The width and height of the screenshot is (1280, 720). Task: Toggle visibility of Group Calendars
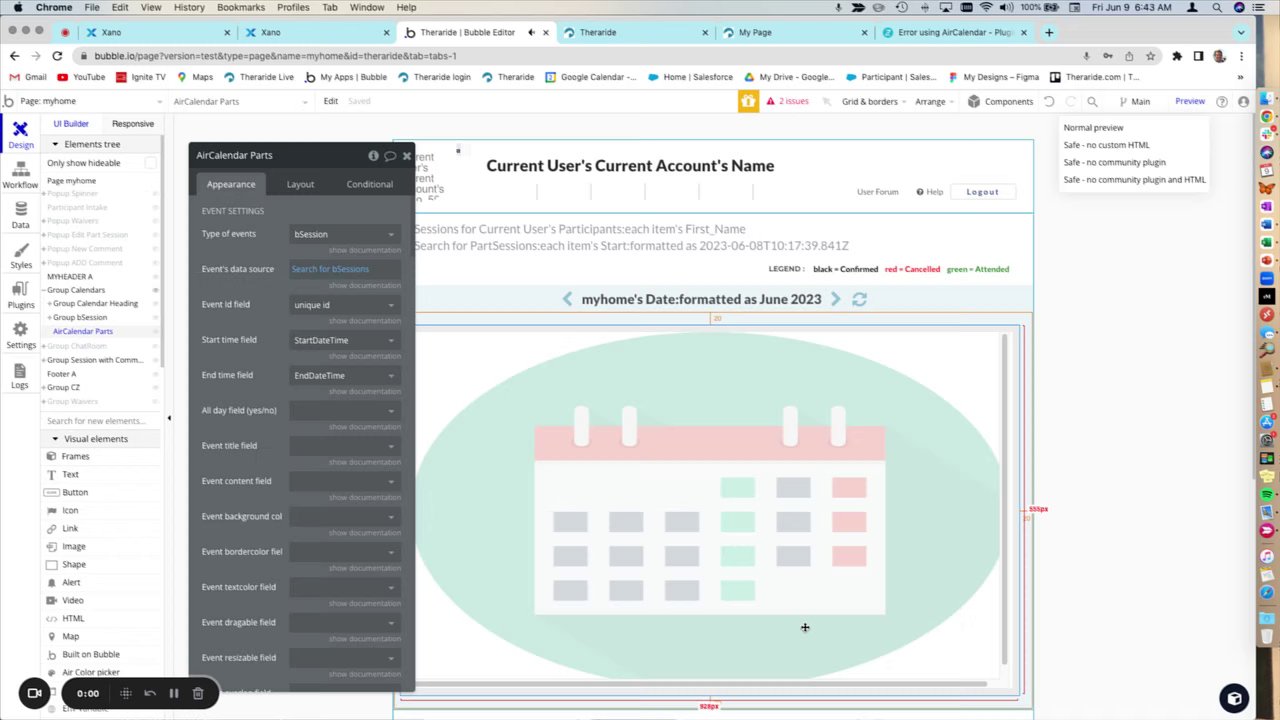[155, 290]
